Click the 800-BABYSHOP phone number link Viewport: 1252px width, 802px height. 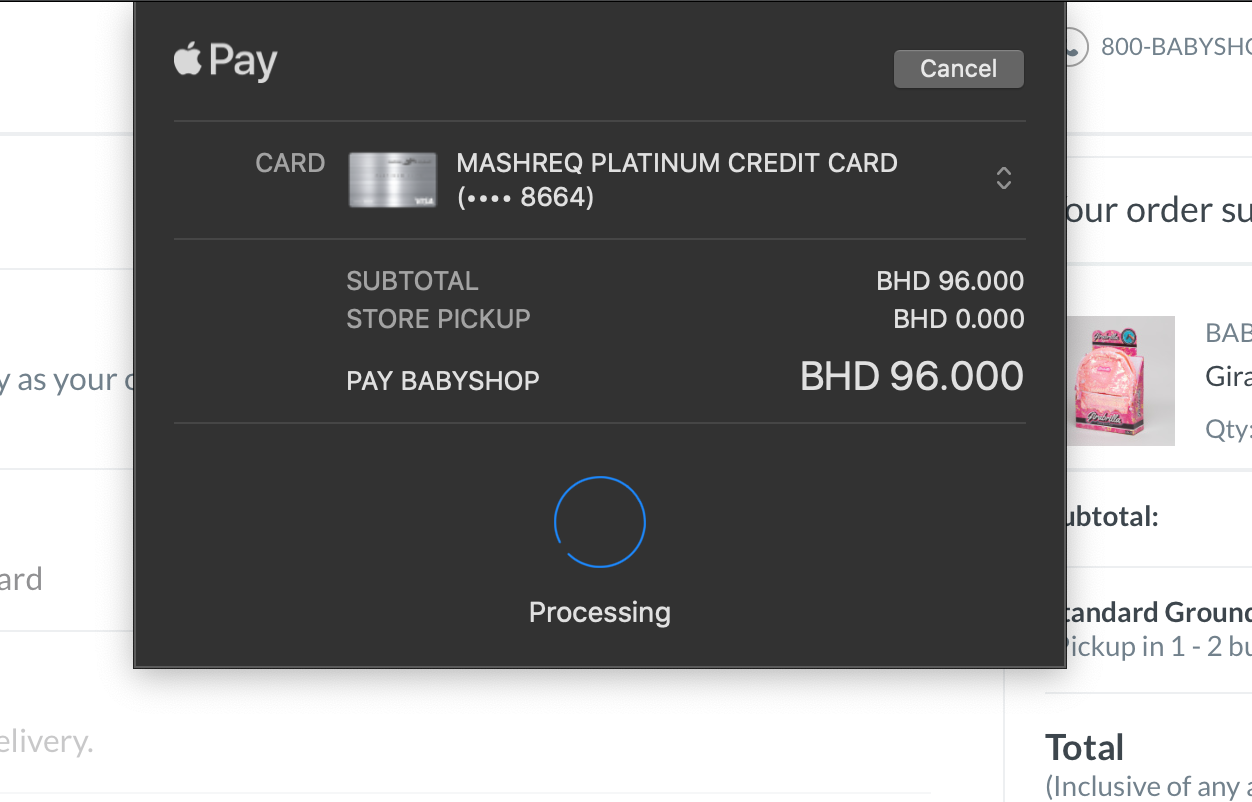(1175, 47)
